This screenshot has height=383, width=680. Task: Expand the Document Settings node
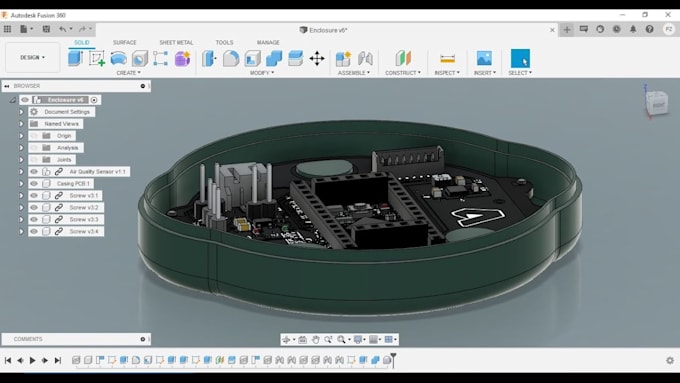point(21,112)
